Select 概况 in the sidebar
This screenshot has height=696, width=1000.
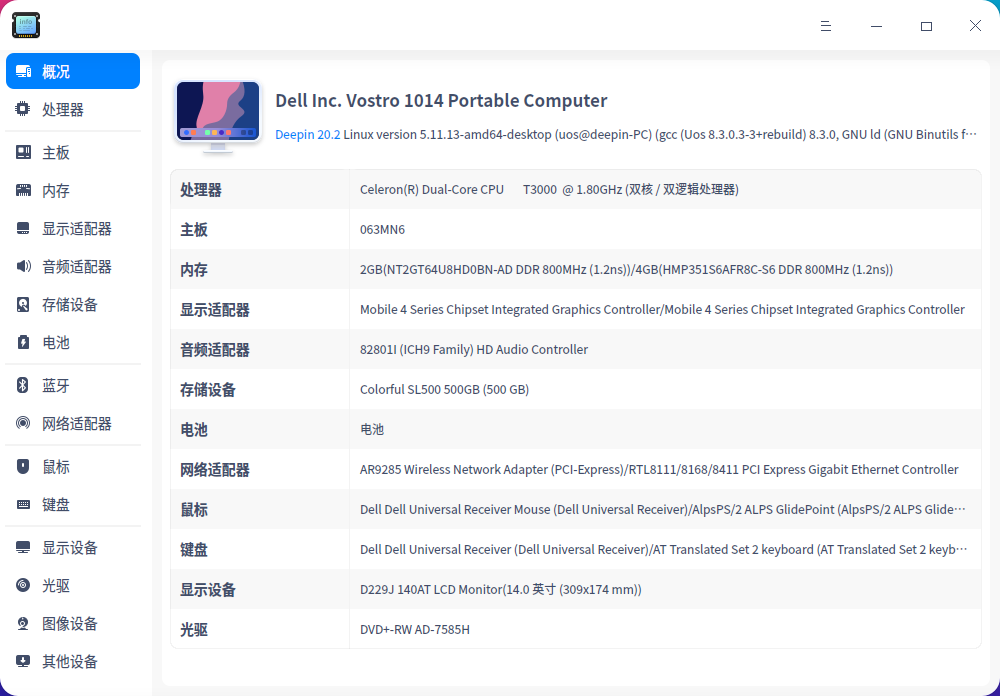(73, 71)
